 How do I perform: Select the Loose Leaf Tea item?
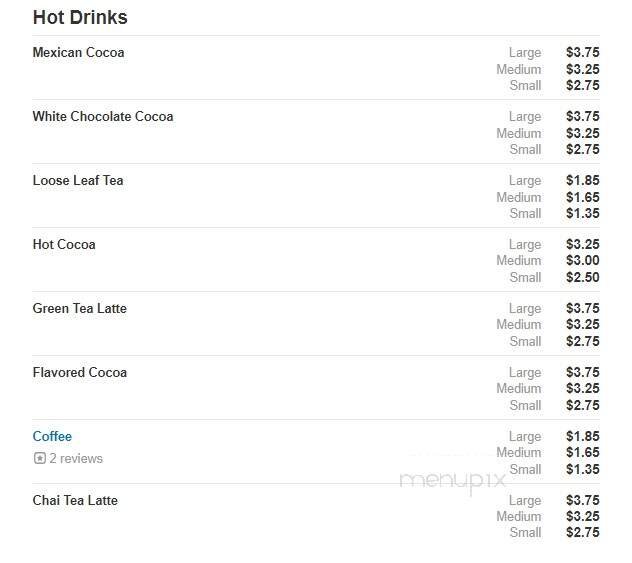pos(77,180)
